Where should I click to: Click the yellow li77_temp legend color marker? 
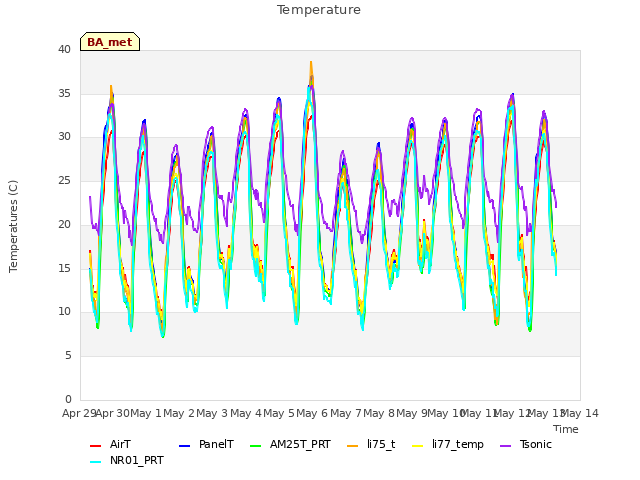click(x=418, y=446)
